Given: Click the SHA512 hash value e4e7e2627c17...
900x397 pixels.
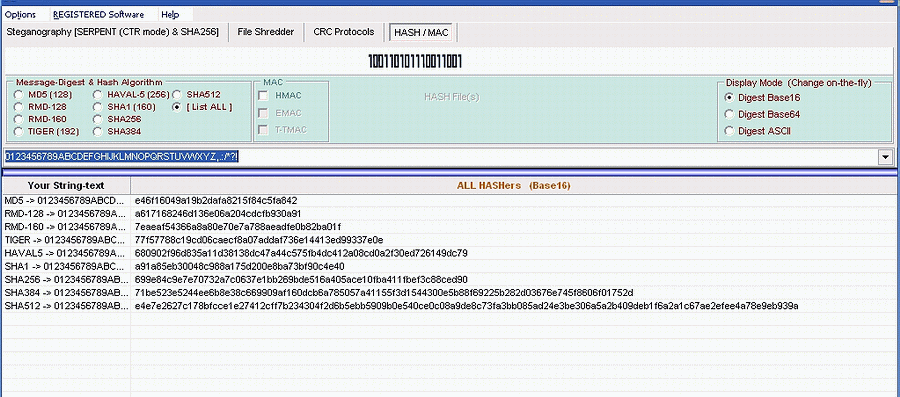Looking at the screenshot, I should click(467, 306).
